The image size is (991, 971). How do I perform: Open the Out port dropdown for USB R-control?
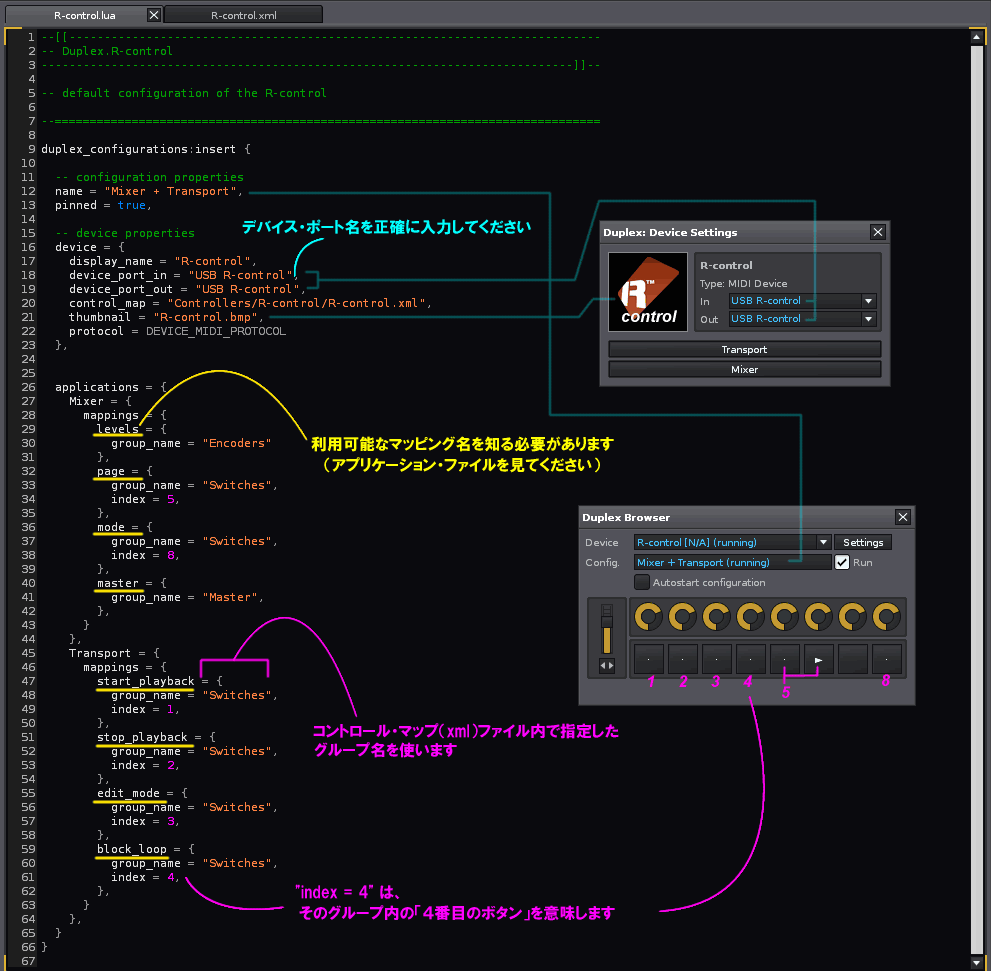click(x=868, y=319)
